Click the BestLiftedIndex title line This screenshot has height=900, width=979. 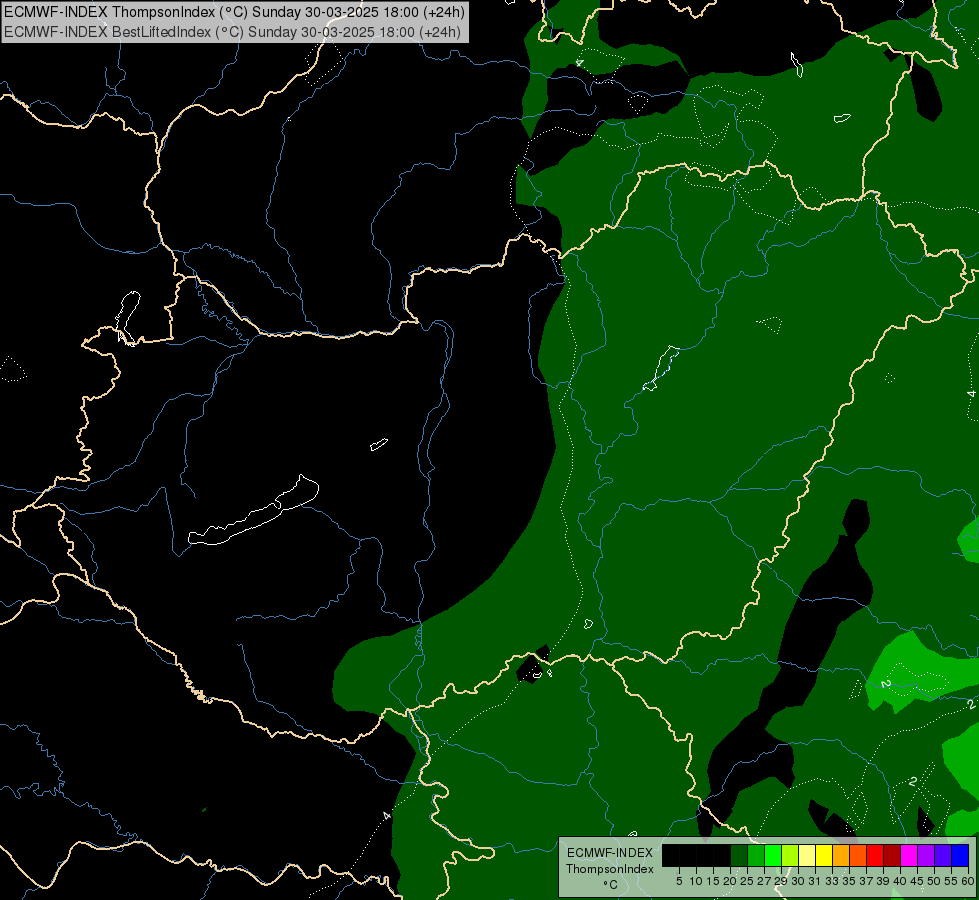[x=232, y=32]
